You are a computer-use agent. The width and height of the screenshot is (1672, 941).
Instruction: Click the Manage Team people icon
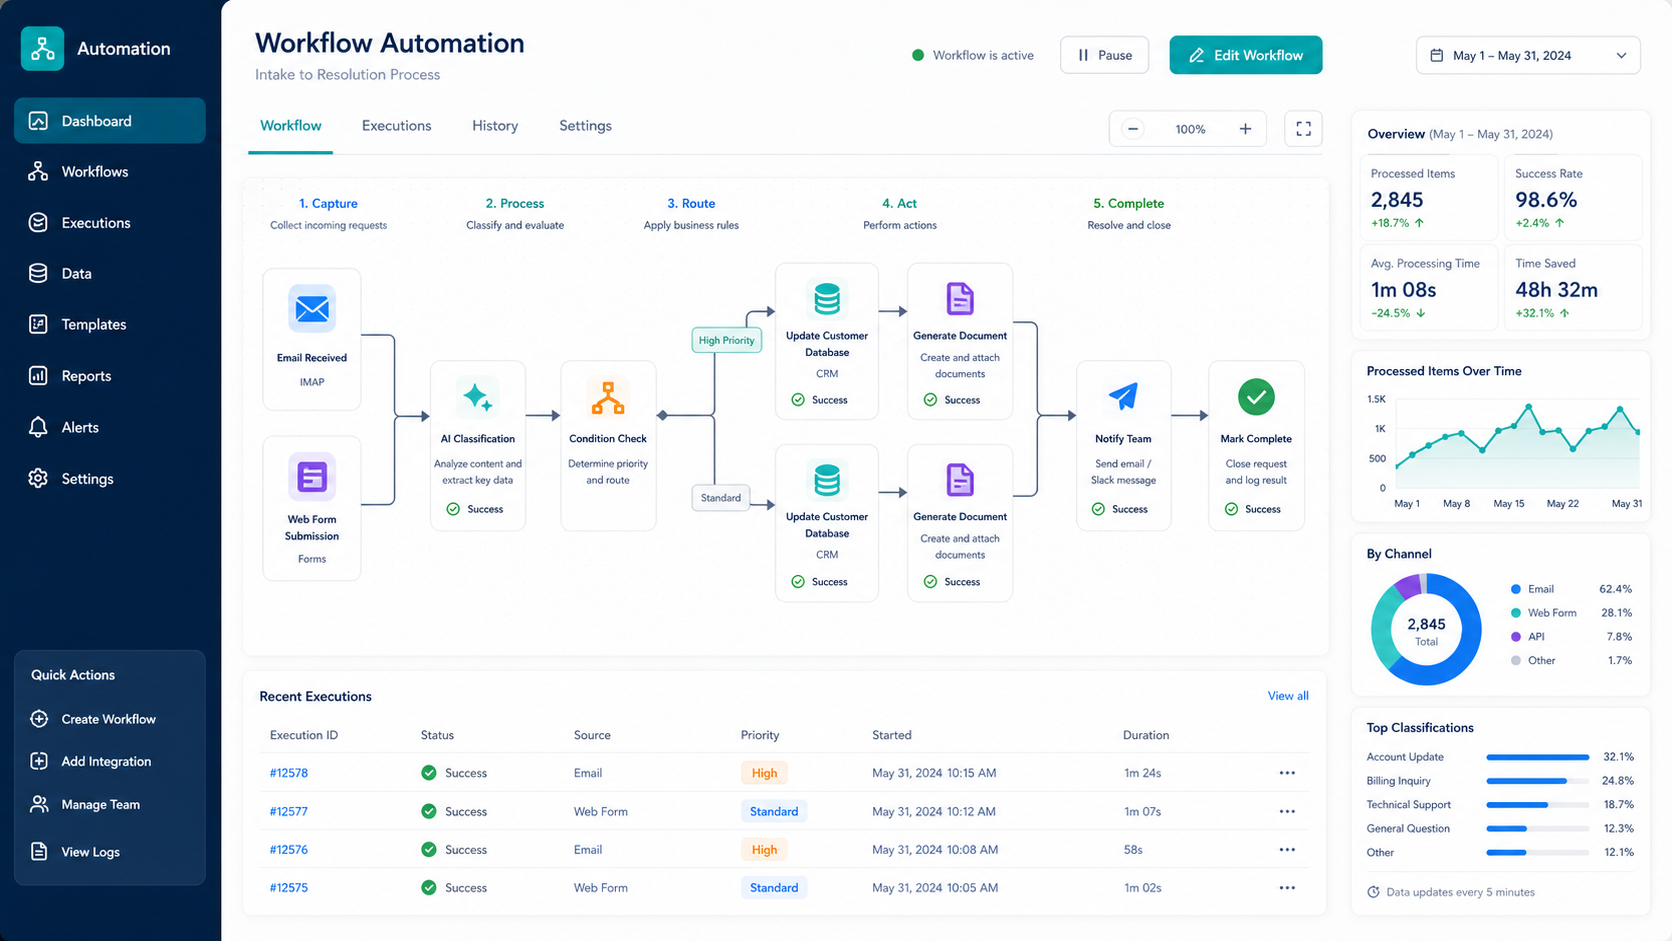pyautogui.click(x=39, y=804)
